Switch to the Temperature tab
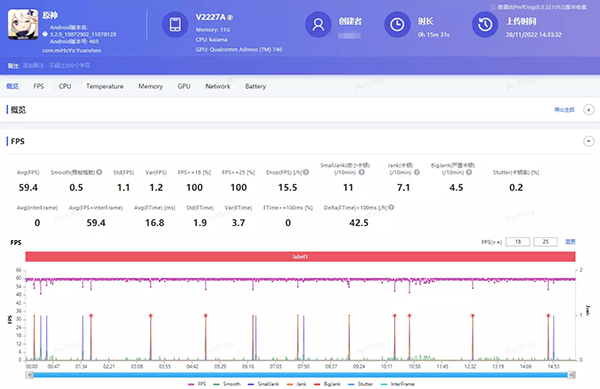The width and height of the screenshot is (600, 389). pyautogui.click(x=104, y=86)
